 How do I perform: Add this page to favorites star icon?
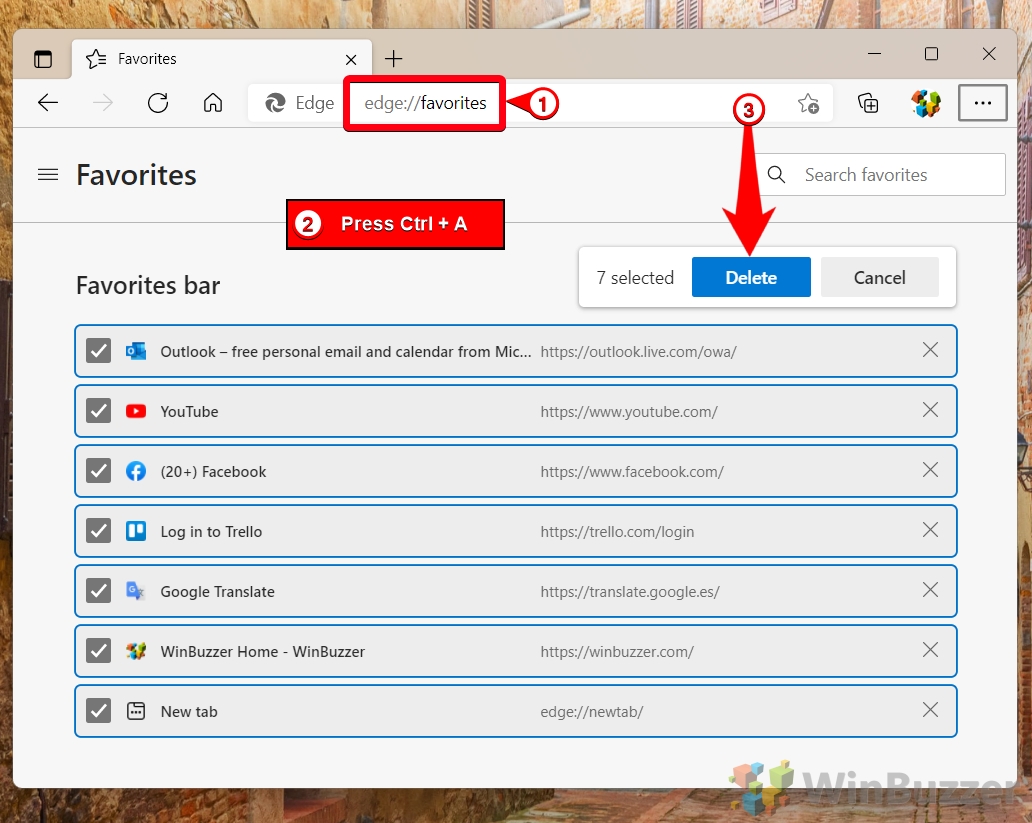[x=808, y=103]
